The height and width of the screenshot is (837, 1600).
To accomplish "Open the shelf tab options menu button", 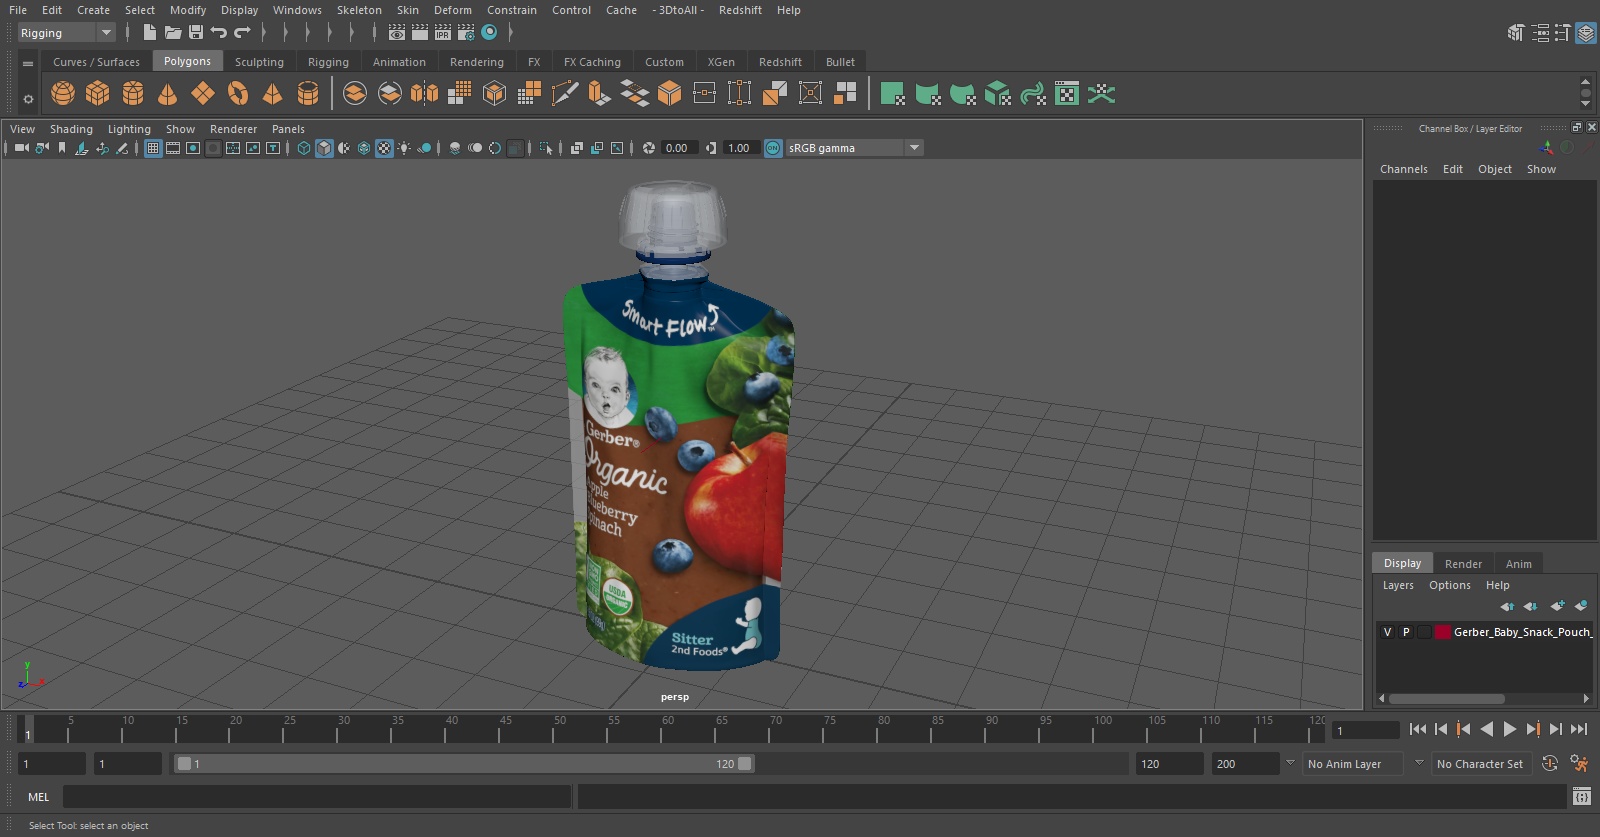I will (x=28, y=63).
